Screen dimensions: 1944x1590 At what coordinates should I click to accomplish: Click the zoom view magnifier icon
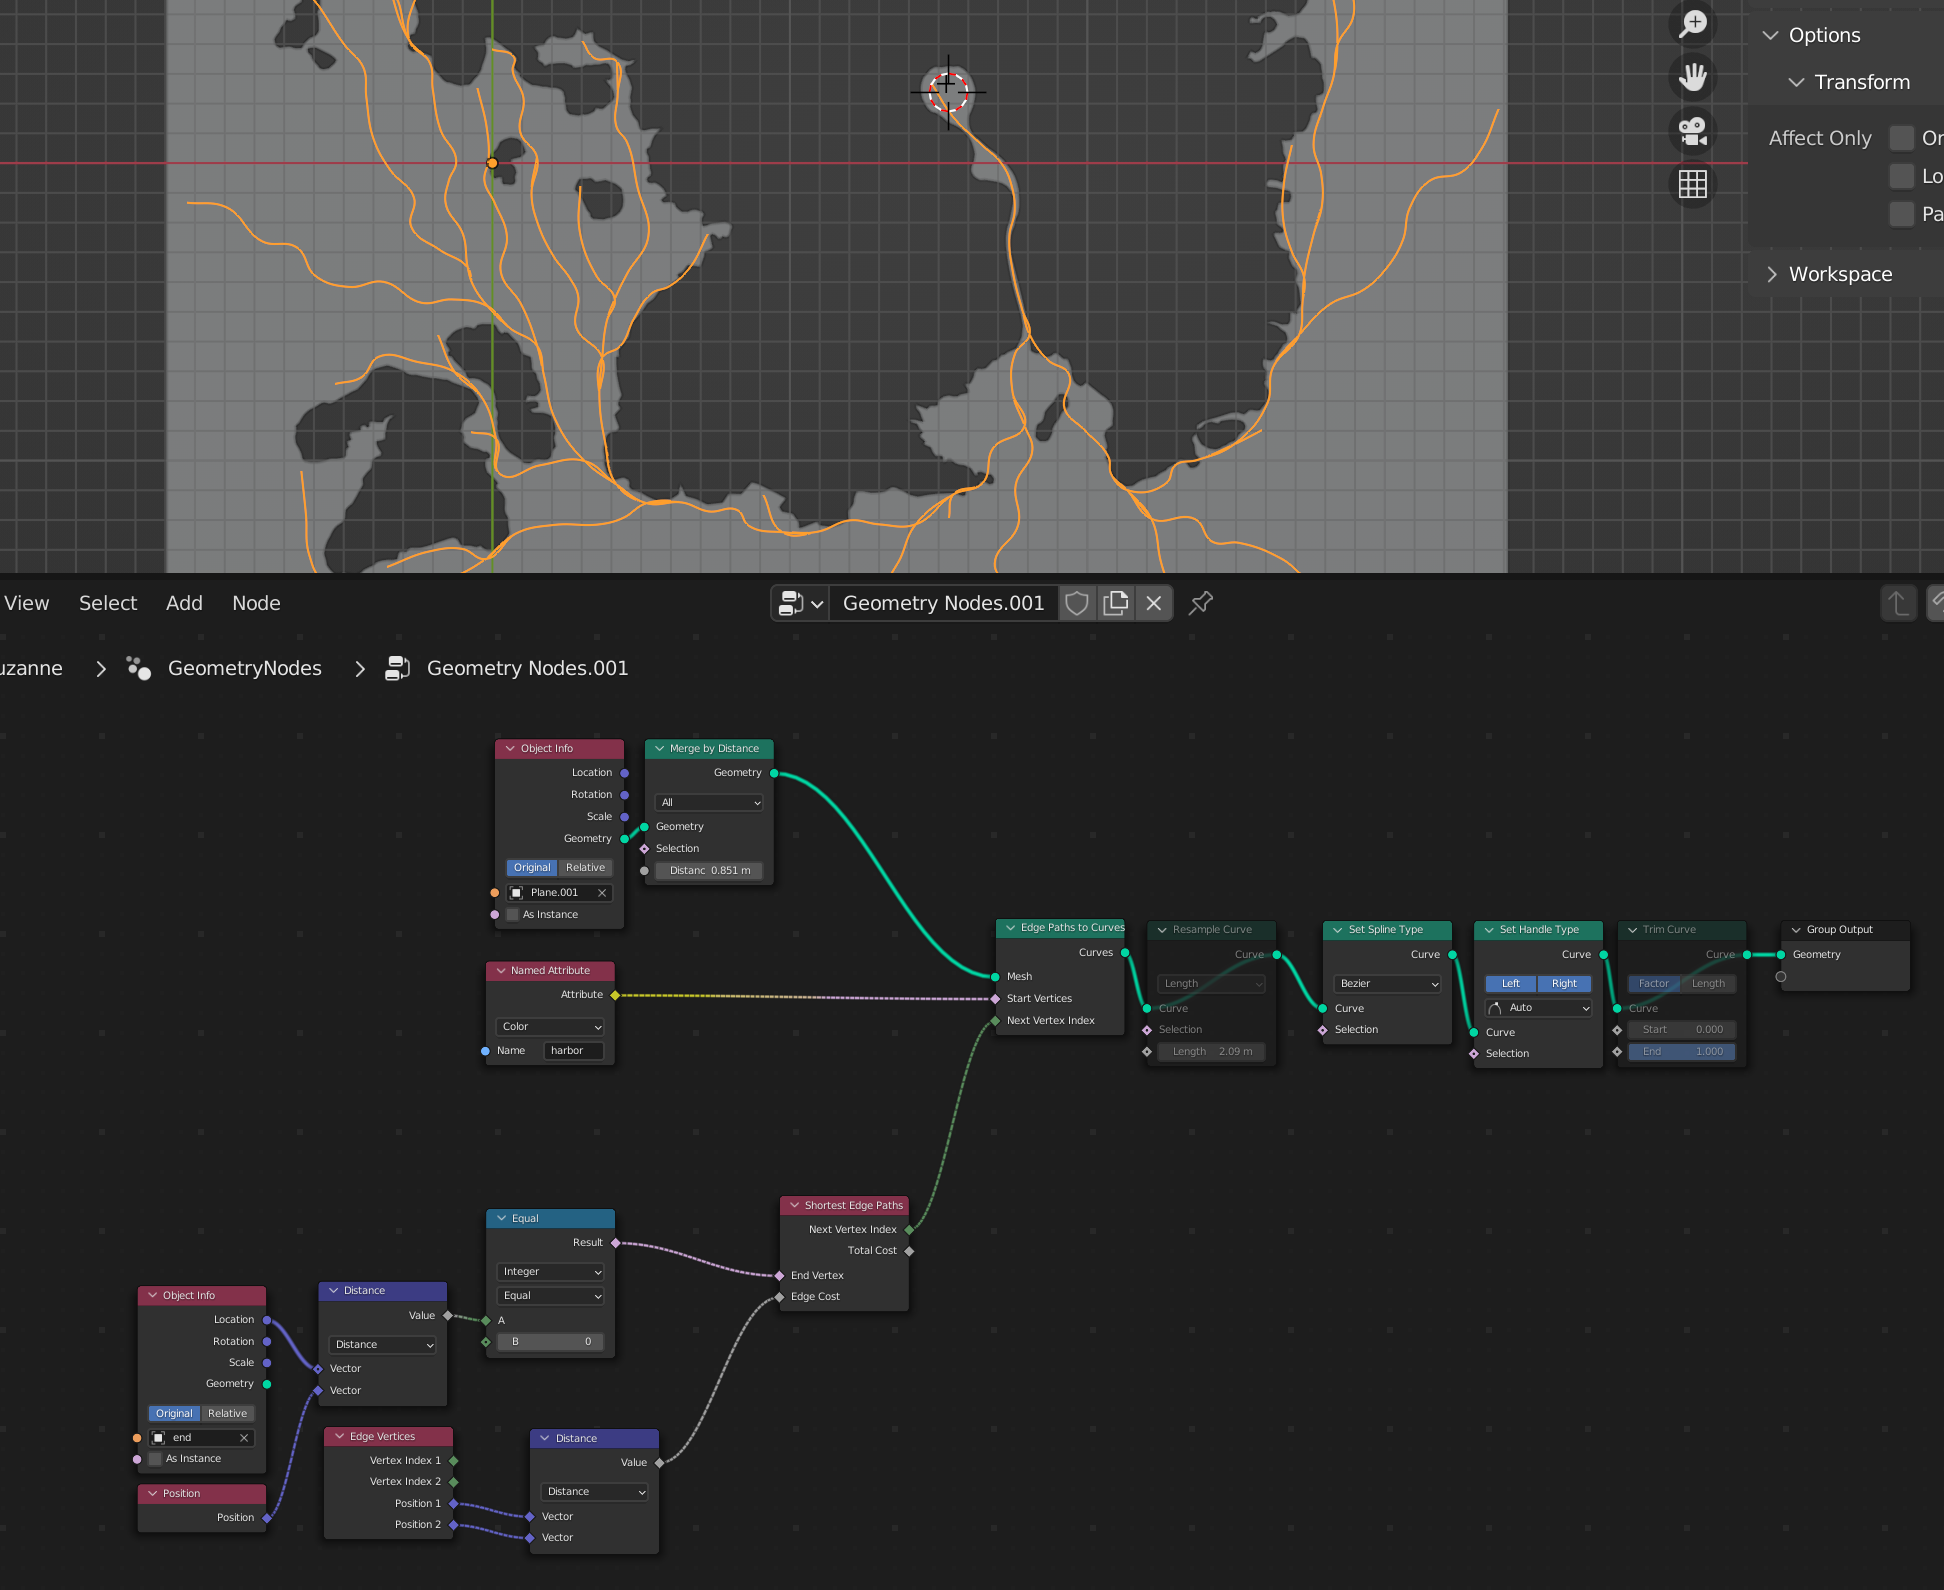(1693, 23)
